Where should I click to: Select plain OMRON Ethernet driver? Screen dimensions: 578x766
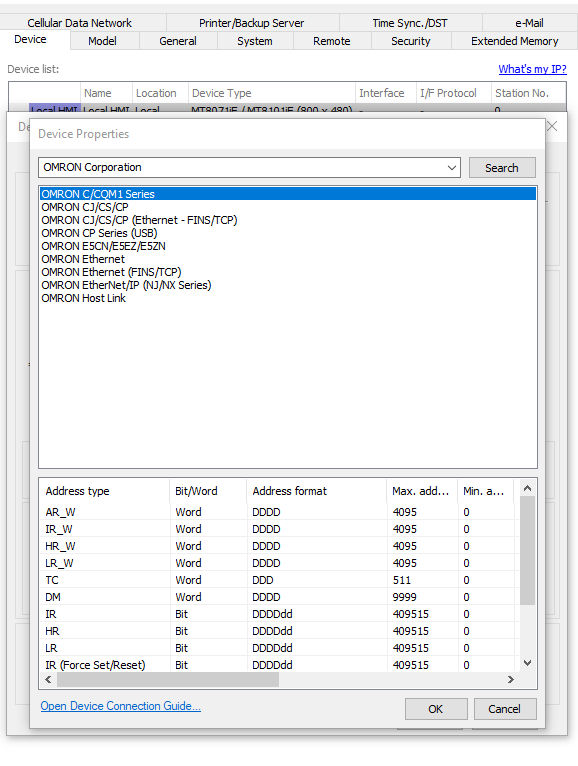288,259
